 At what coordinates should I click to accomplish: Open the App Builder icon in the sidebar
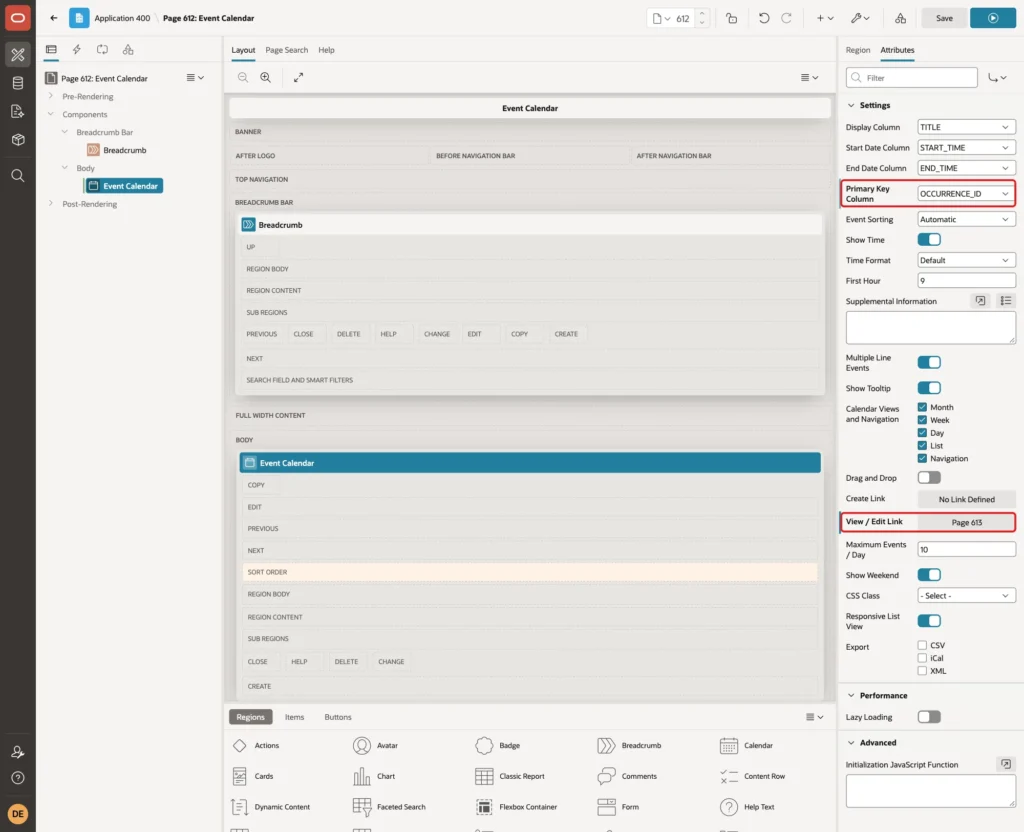[18, 55]
